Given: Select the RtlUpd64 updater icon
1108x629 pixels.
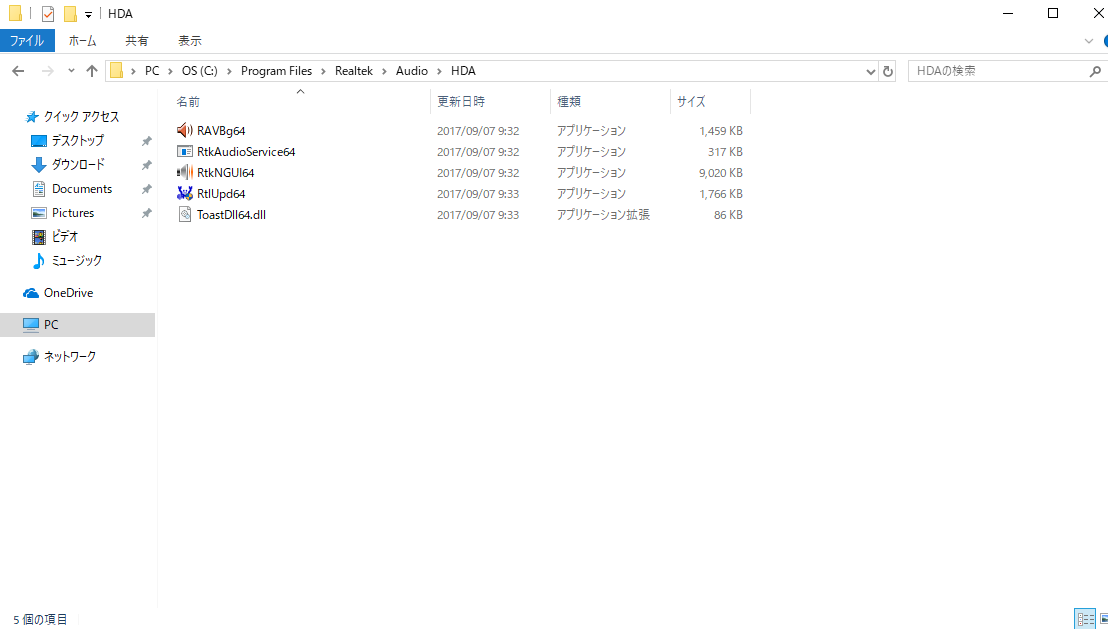Looking at the screenshot, I should 184,194.
